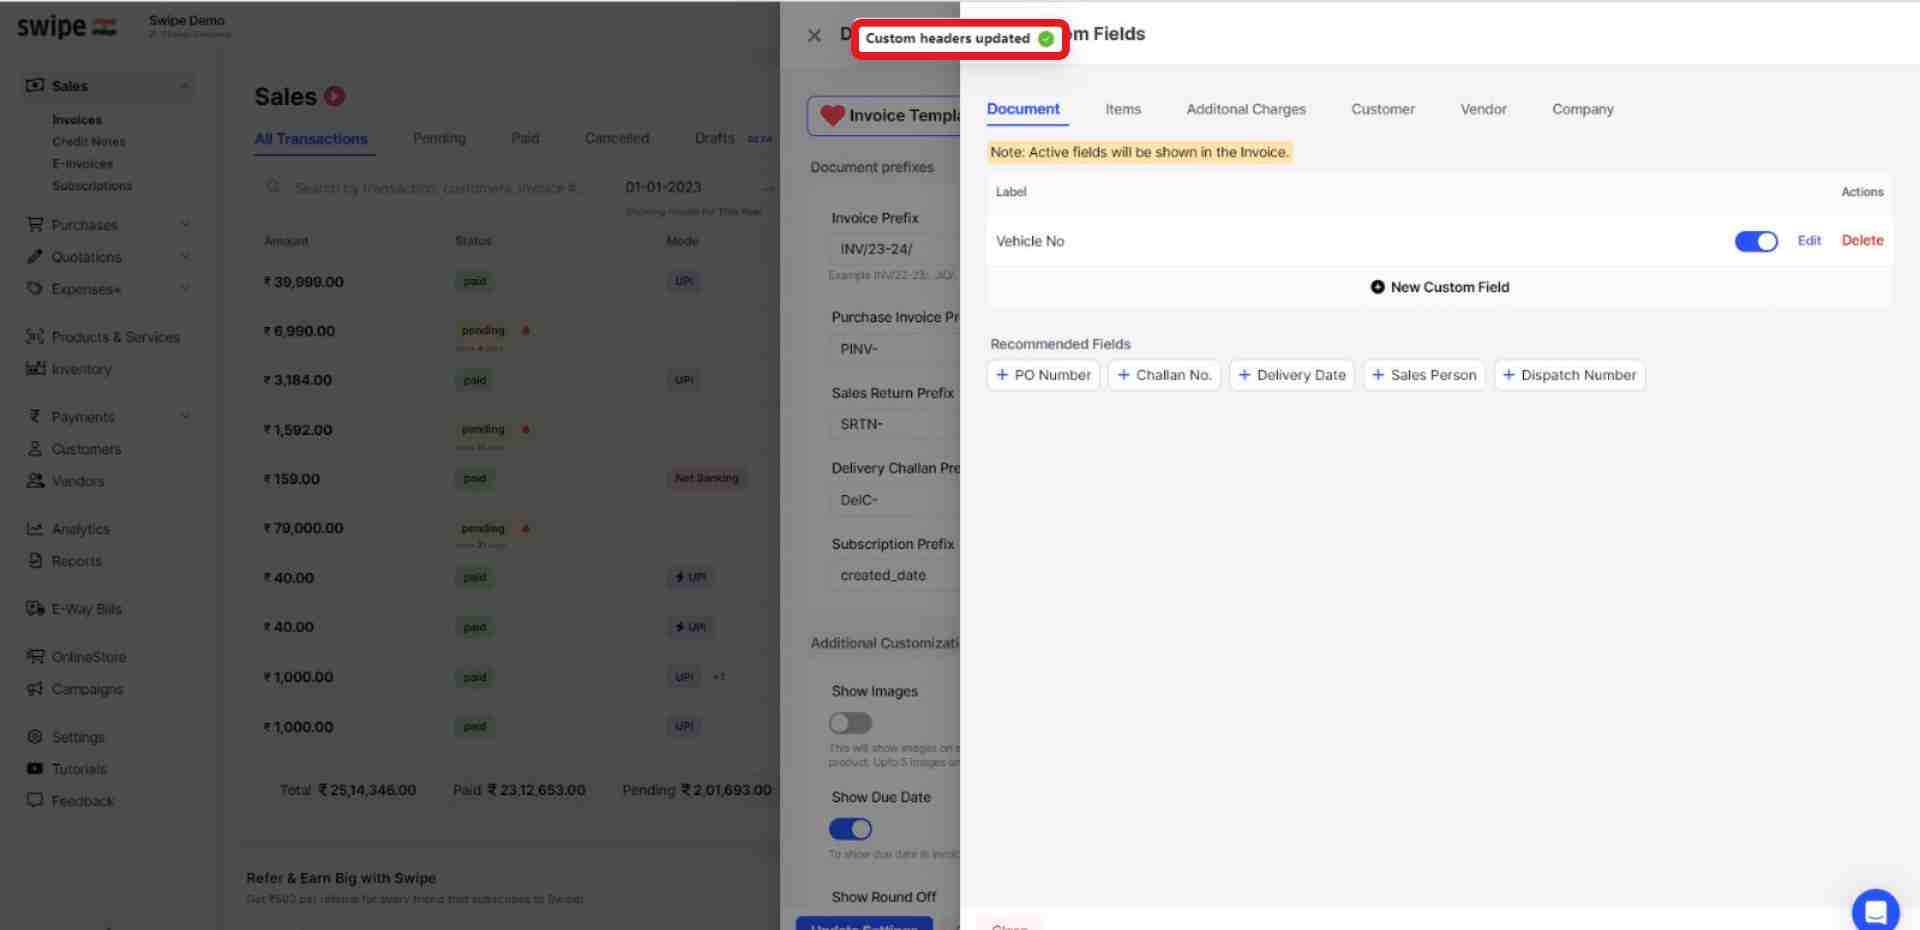Toggle the Vehicle No field switch

pos(1755,241)
